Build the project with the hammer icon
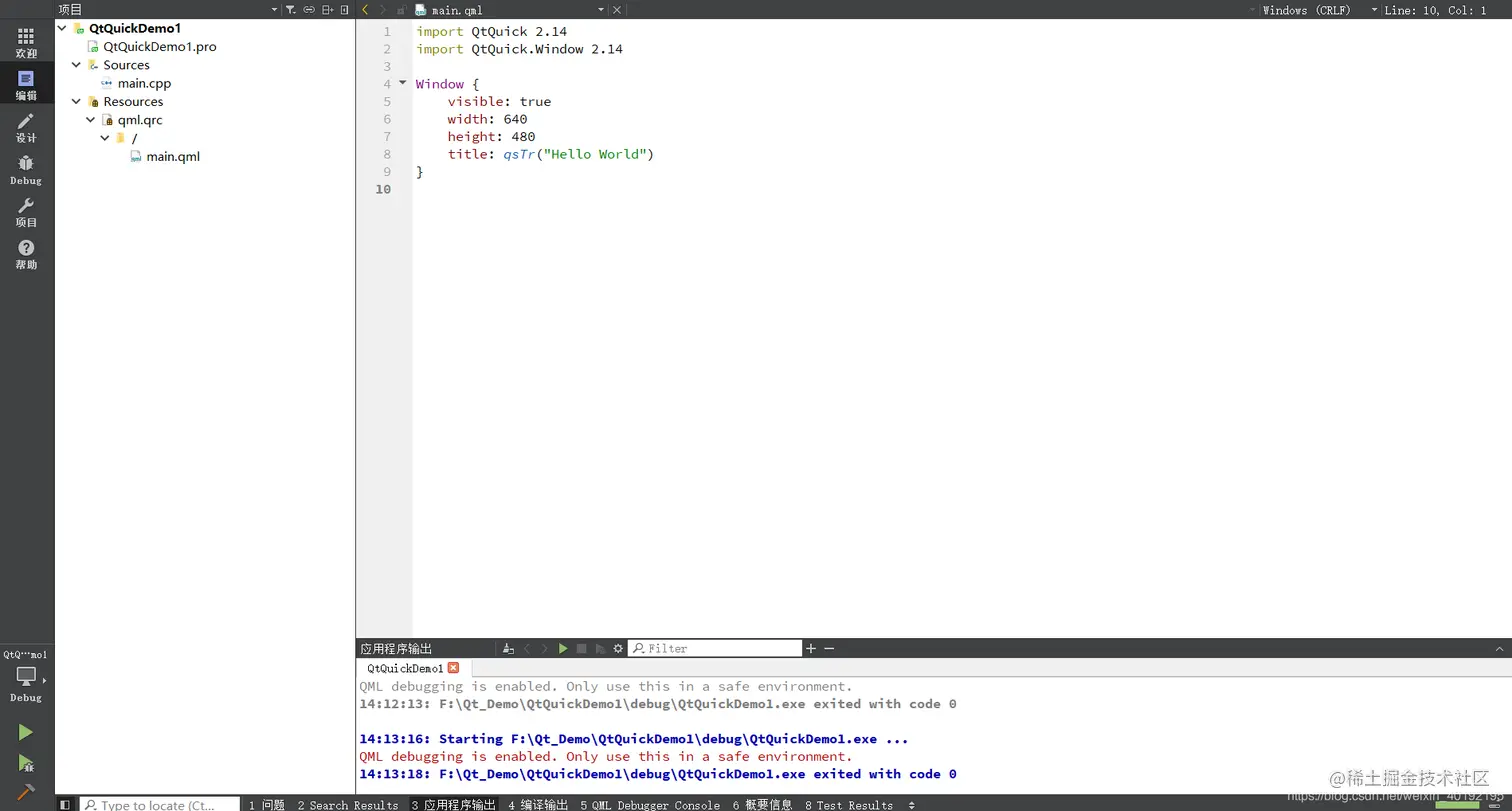This screenshot has width=1512, height=811. (x=26, y=792)
